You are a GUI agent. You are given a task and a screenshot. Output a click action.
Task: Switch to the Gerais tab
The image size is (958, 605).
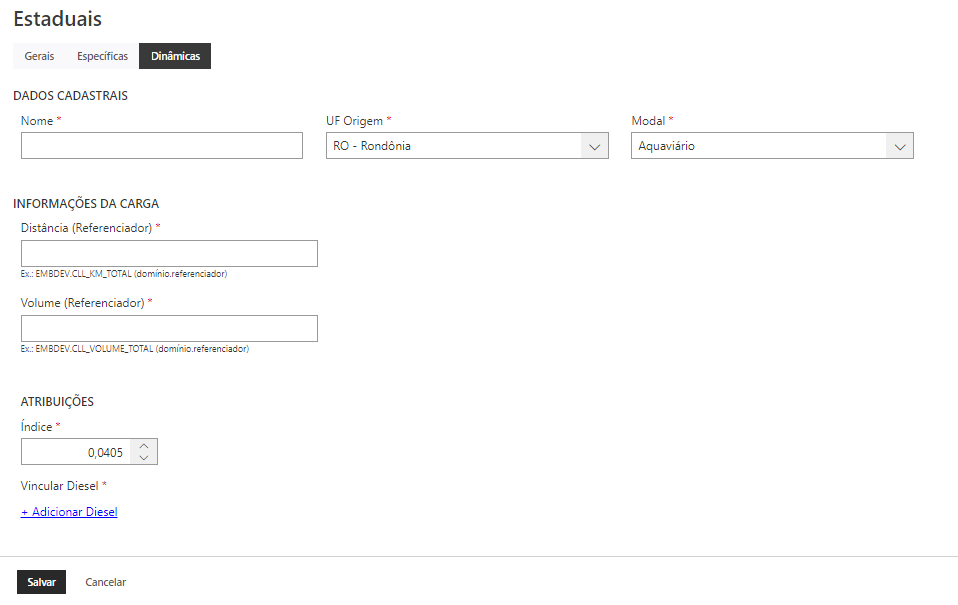(x=39, y=56)
